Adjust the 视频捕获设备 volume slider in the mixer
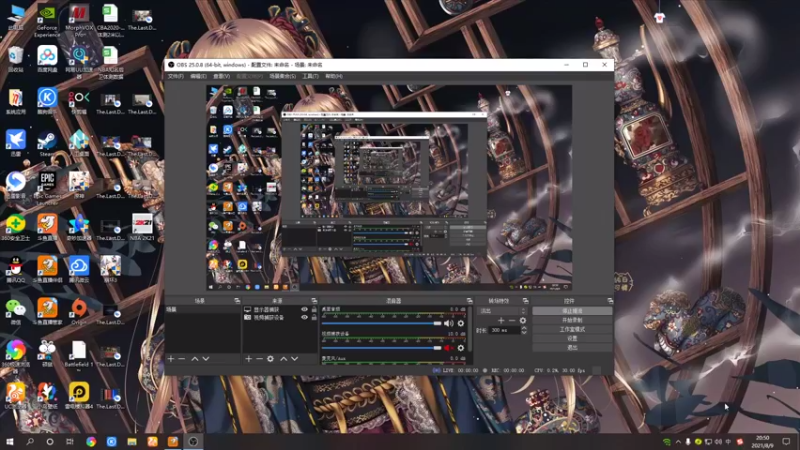 (382, 347)
